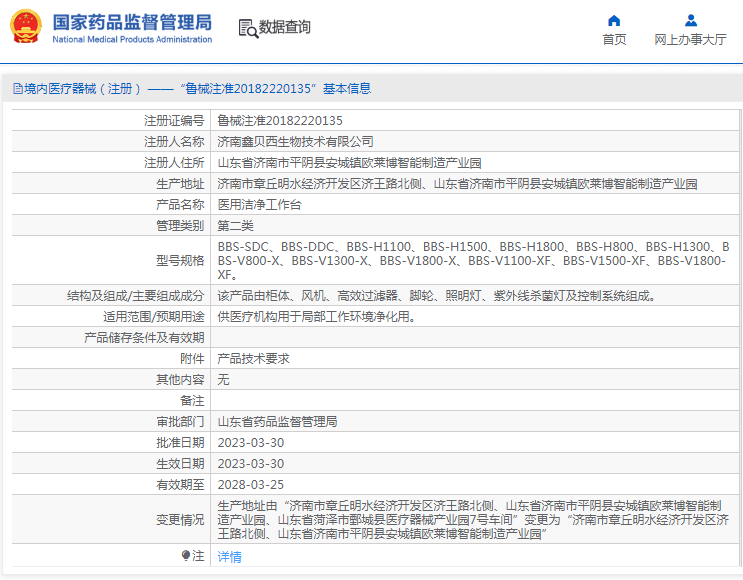Click the house icon above 首页

[614, 20]
